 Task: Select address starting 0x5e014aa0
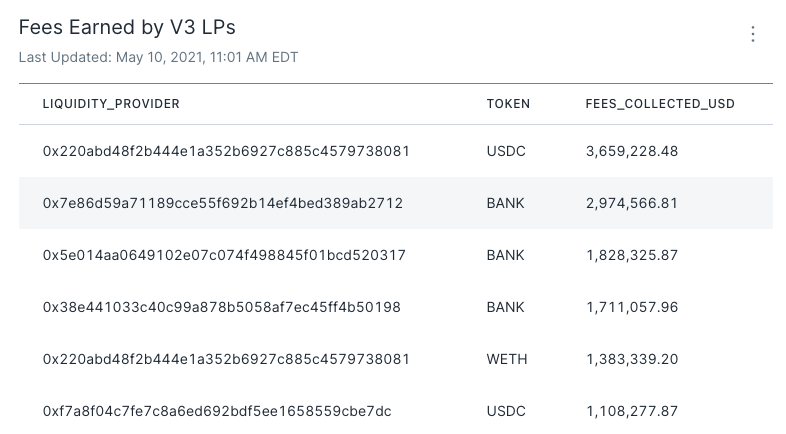(x=224, y=255)
